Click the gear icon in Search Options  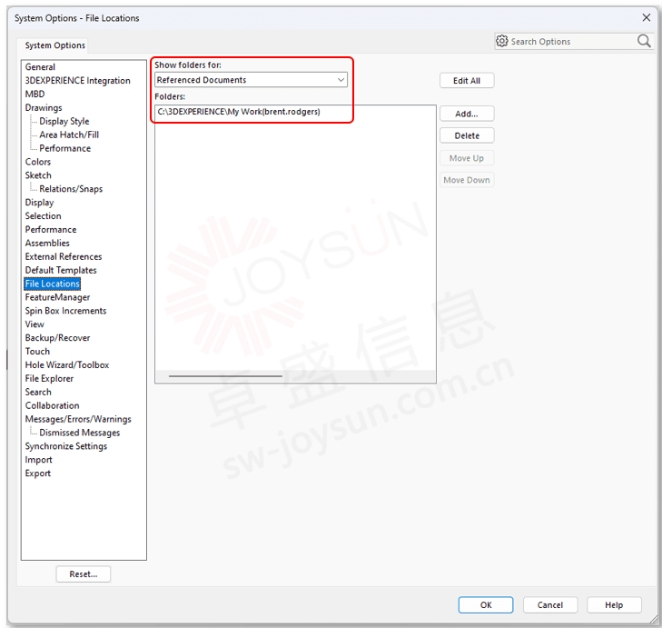[502, 41]
